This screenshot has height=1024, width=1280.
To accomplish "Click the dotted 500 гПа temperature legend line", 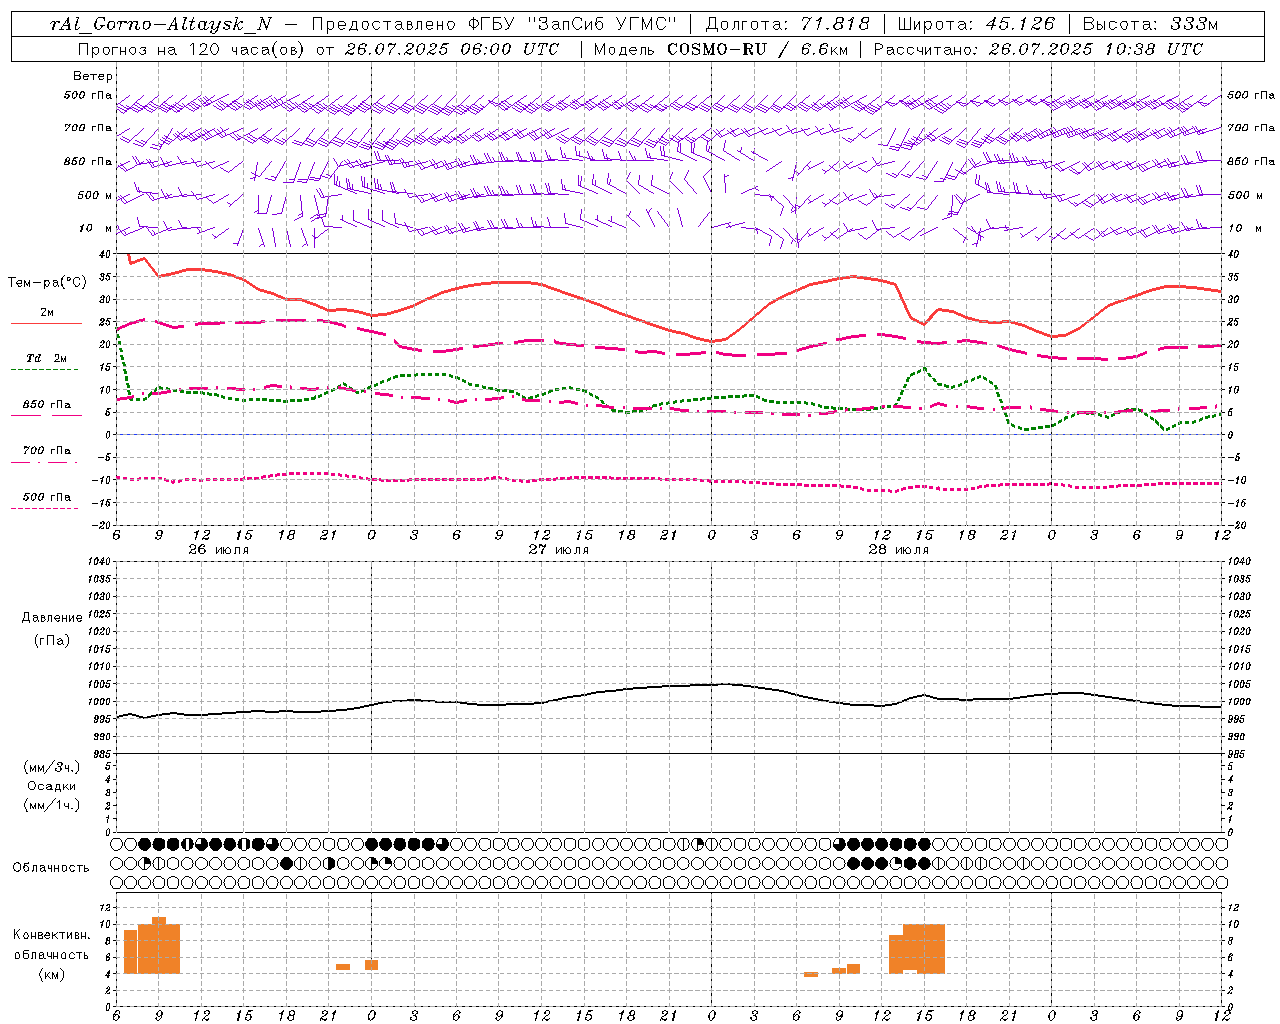I will click(44, 509).
